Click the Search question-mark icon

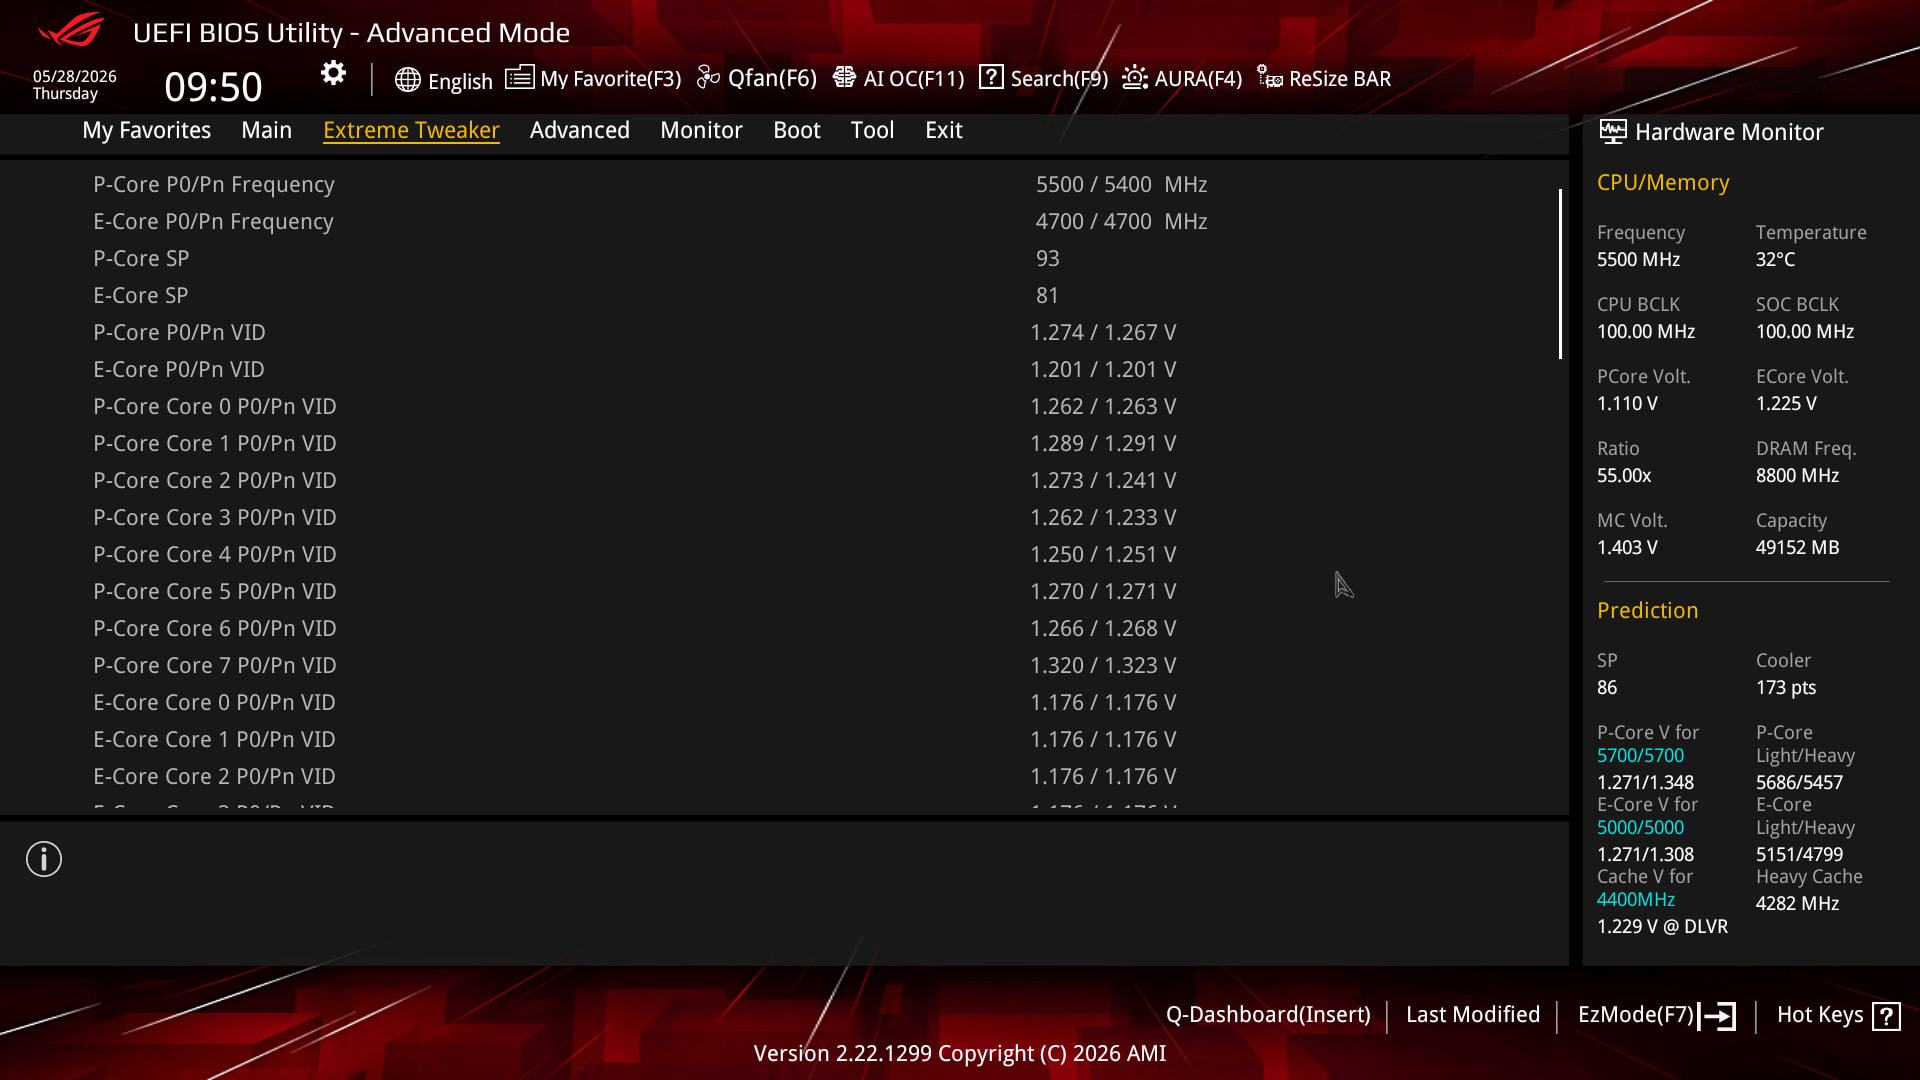pyautogui.click(x=991, y=77)
